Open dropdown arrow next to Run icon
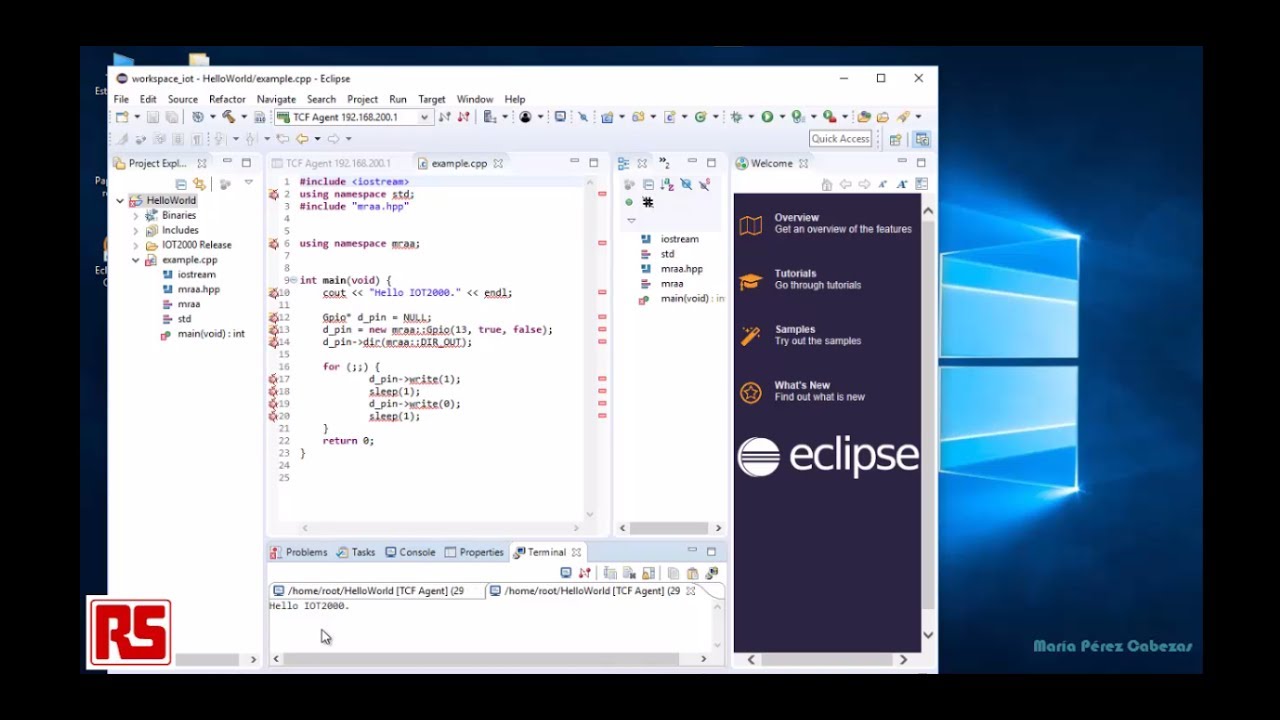Viewport: 1280px width, 720px height. [x=782, y=117]
